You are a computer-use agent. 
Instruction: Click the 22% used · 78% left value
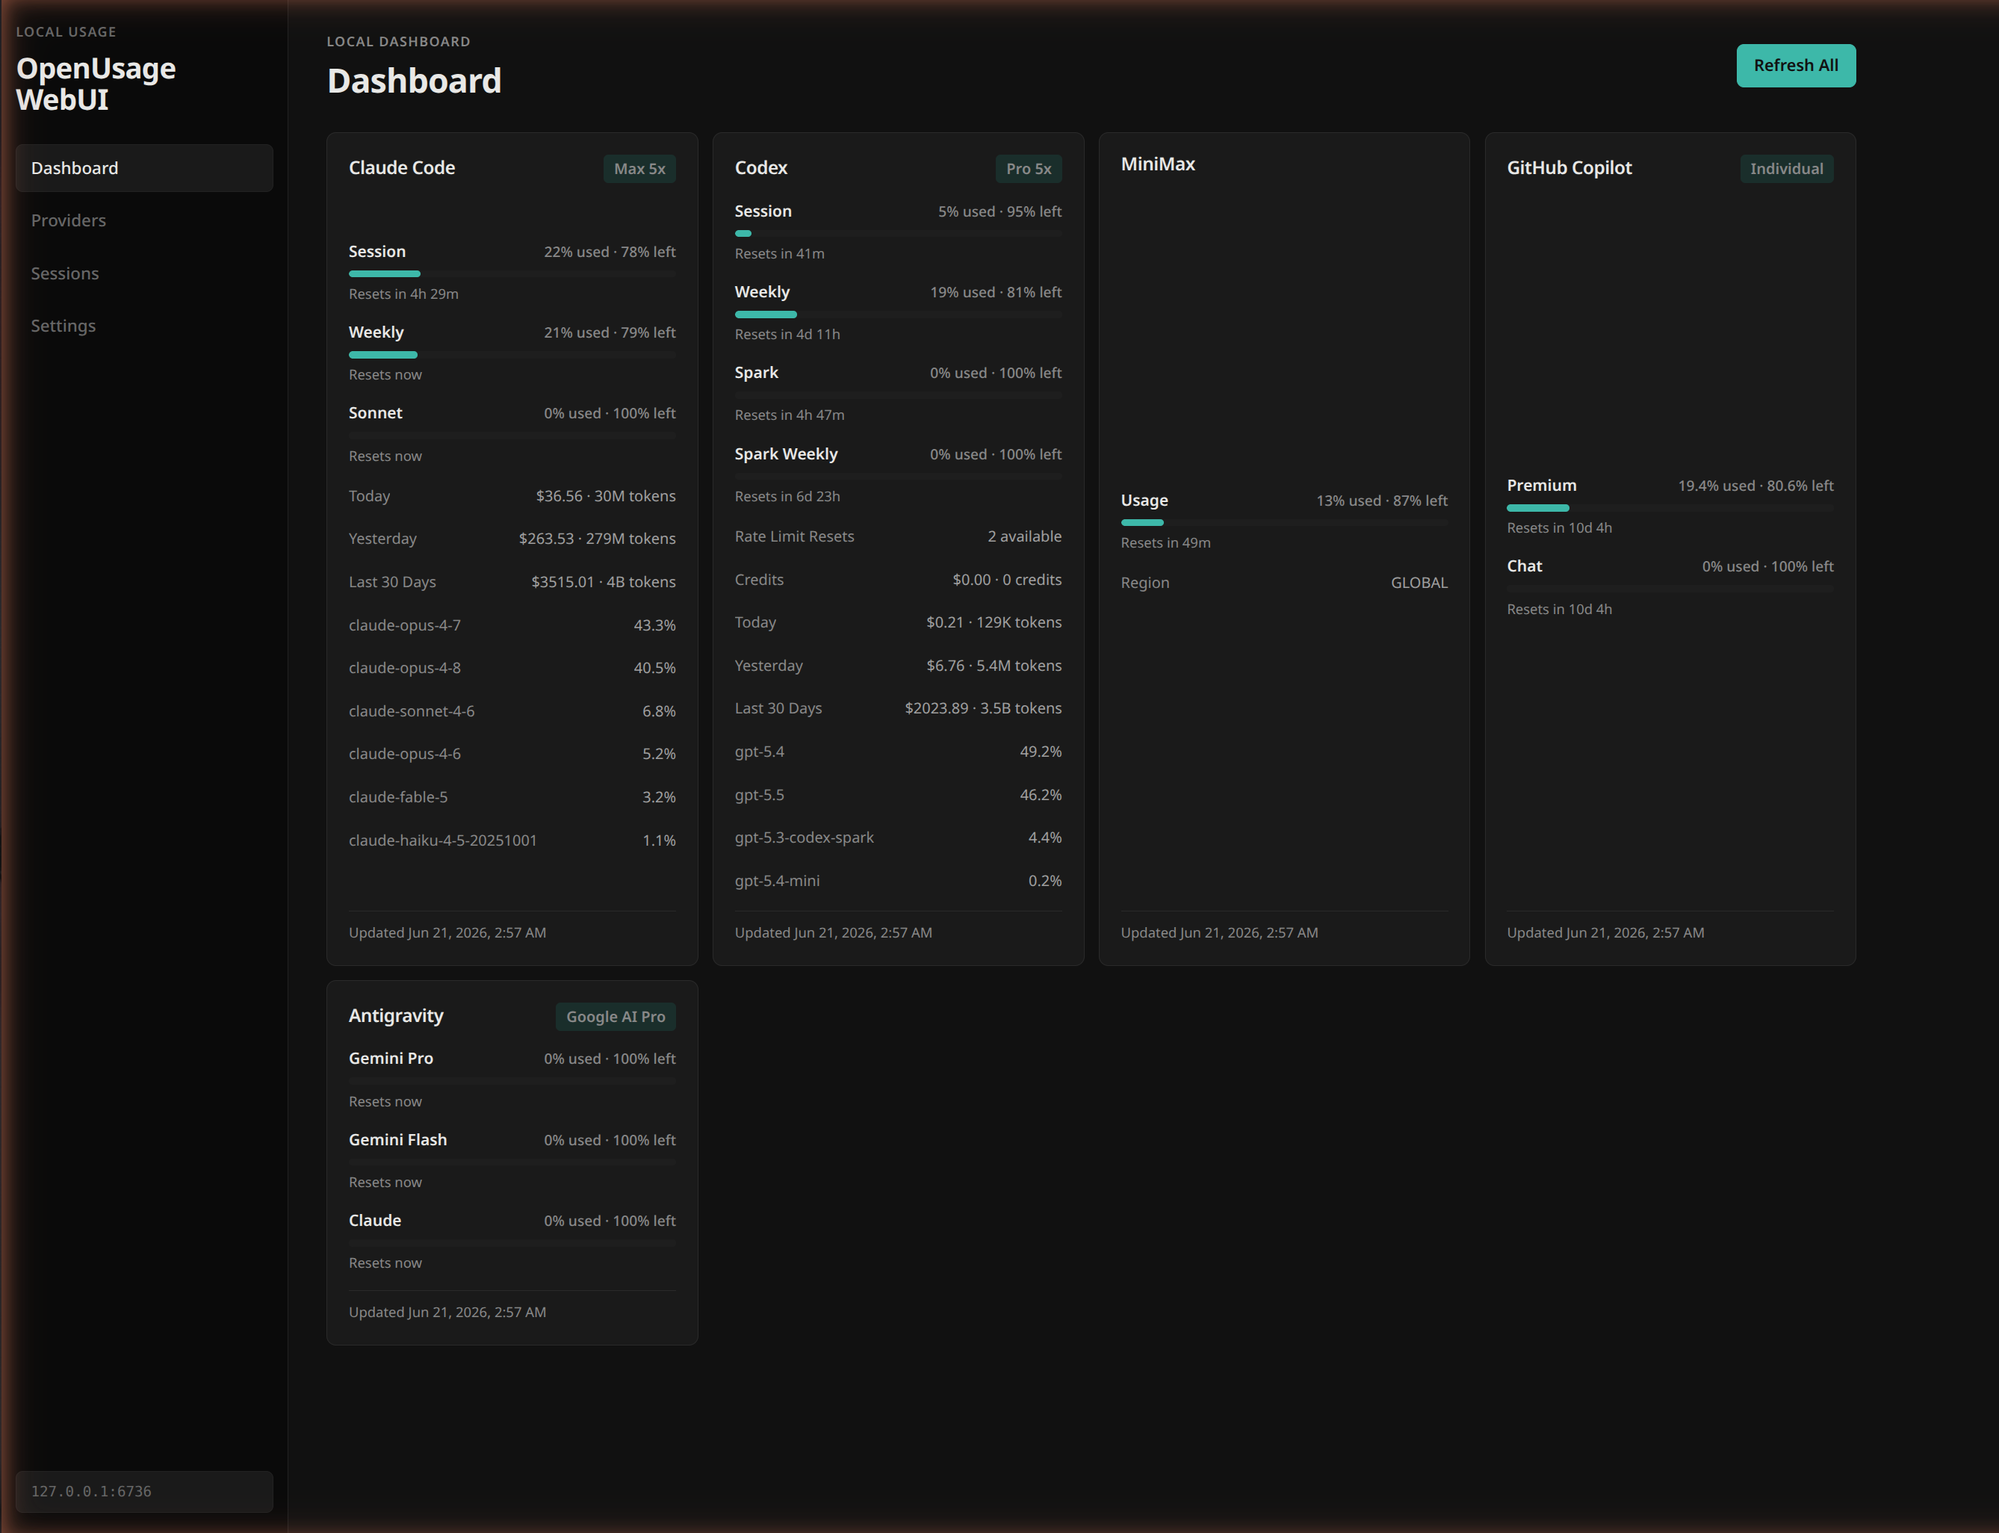pyautogui.click(x=610, y=252)
